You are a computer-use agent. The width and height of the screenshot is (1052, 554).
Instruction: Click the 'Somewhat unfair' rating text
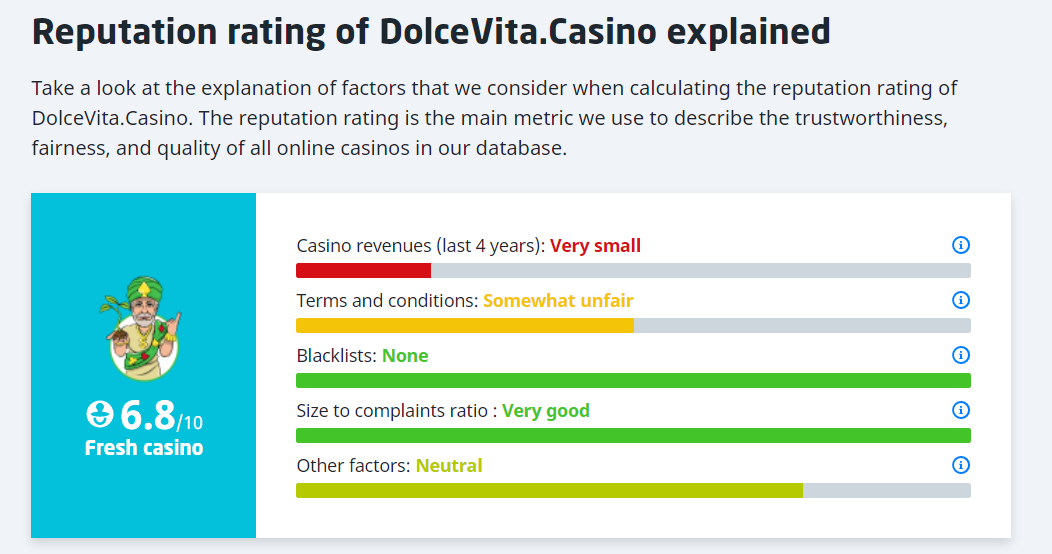pos(558,300)
